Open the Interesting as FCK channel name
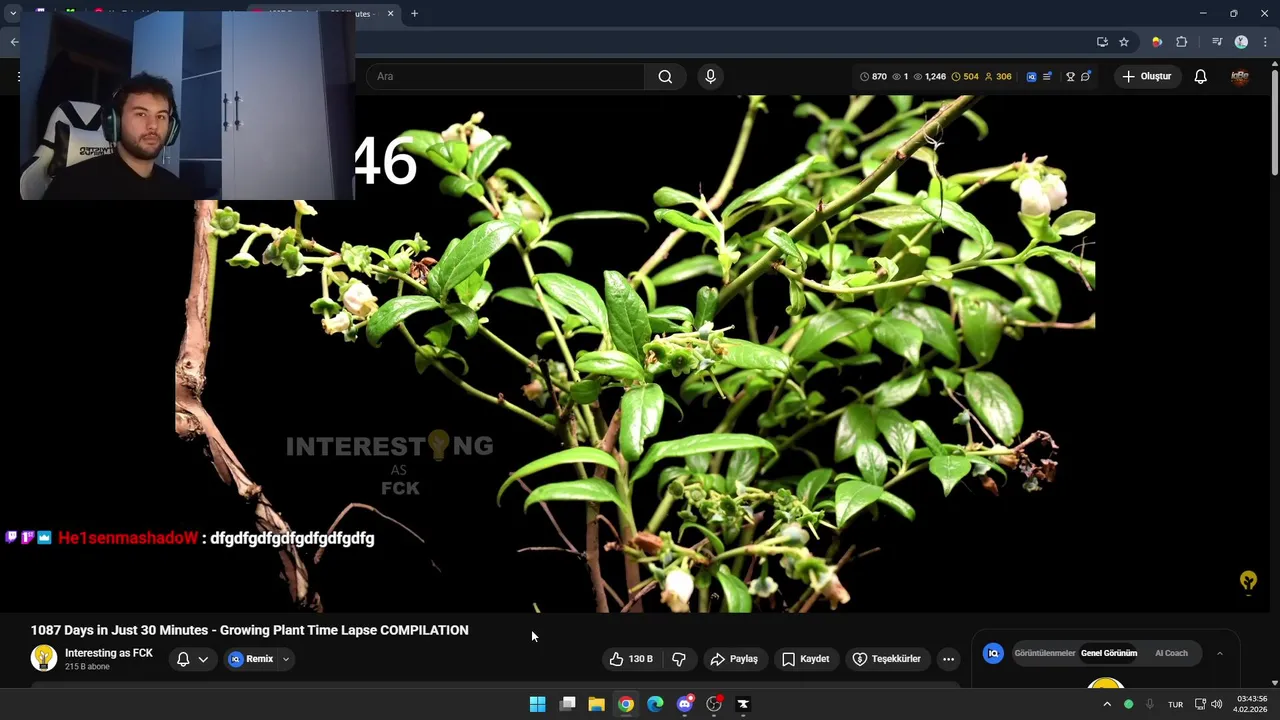Screen dimensions: 1280x720 (109, 653)
